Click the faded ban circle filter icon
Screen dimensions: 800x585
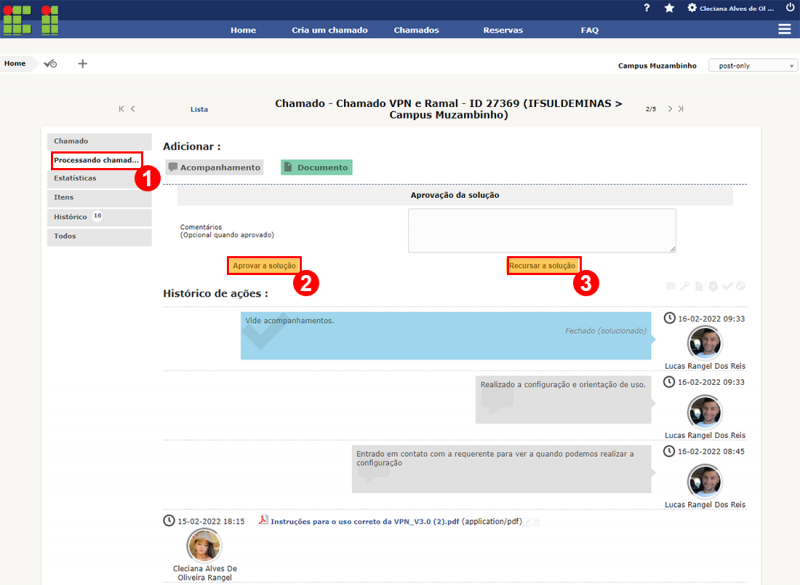click(x=741, y=286)
